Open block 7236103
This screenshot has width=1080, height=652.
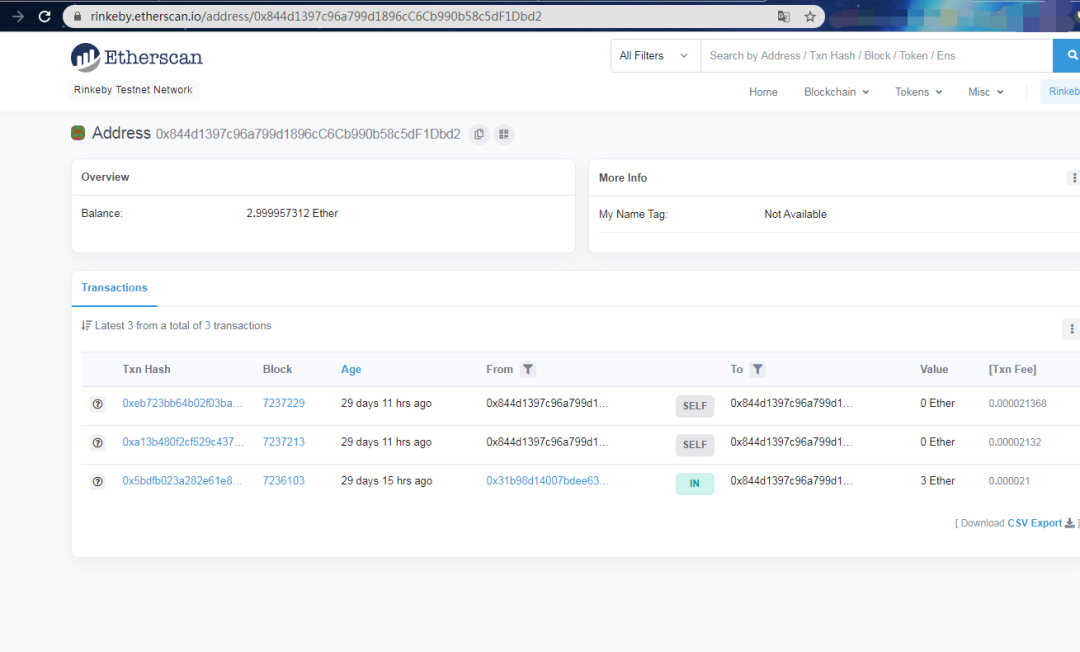click(x=284, y=481)
